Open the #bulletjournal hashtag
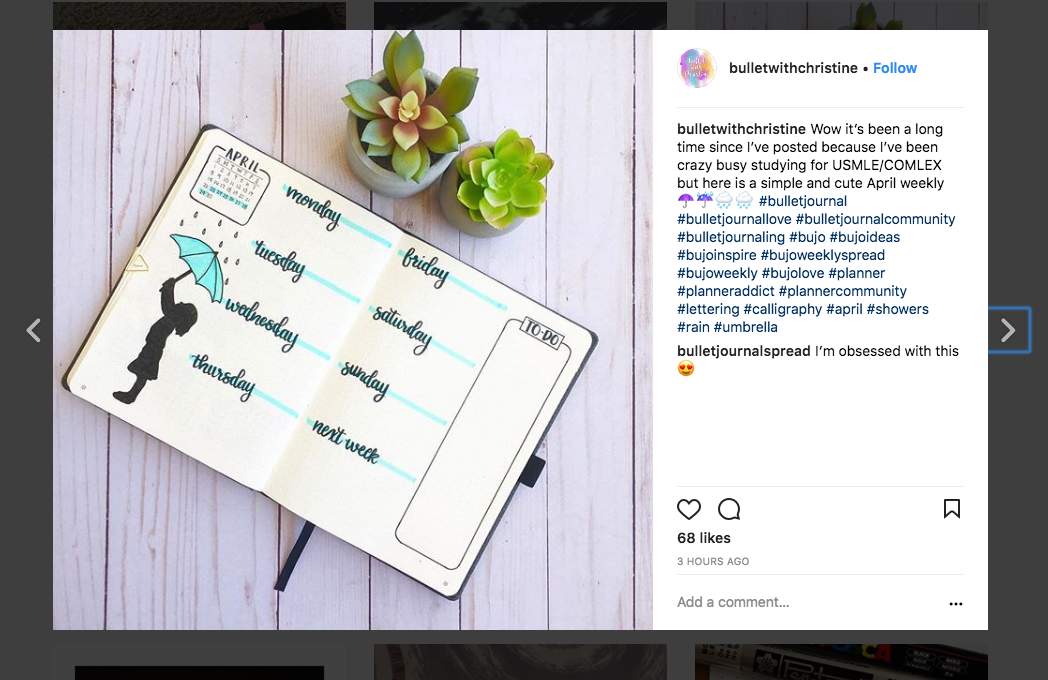This screenshot has width=1048, height=680. point(803,201)
